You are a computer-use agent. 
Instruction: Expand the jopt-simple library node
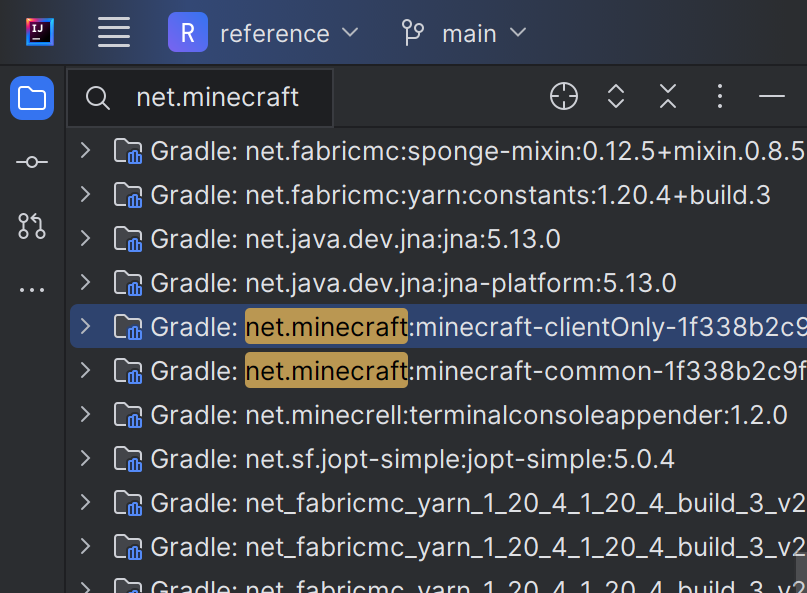pos(86,459)
